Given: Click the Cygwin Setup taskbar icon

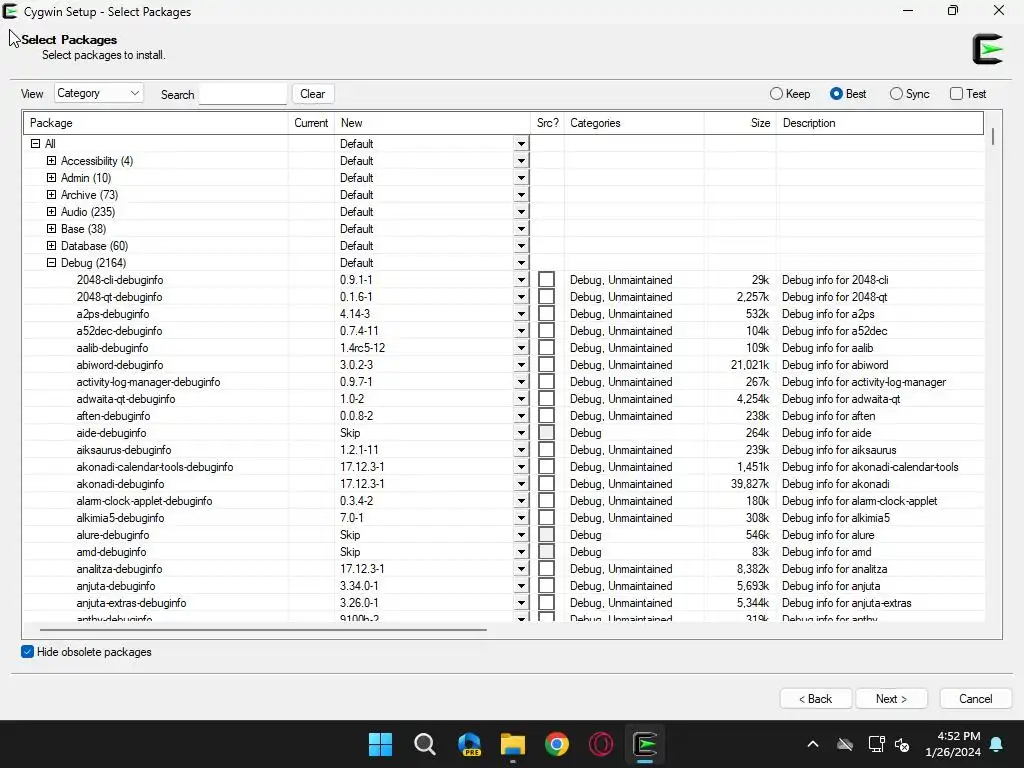Looking at the screenshot, I should click(645, 744).
